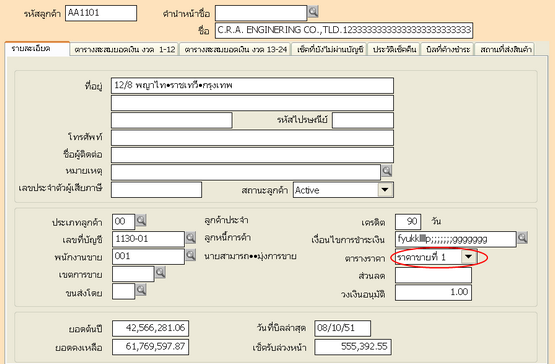The image size is (555, 364).
Task: Click เงื่อนไขการชำระเงิน text field
Action: (456, 239)
